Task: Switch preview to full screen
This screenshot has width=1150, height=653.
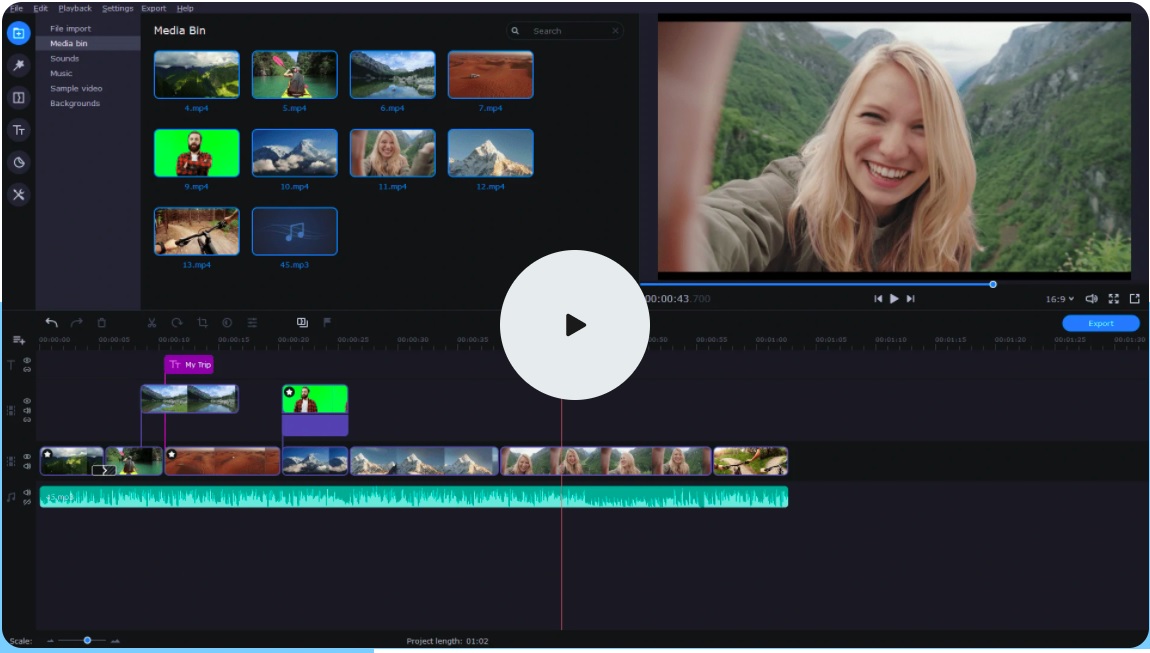Action: point(1113,299)
